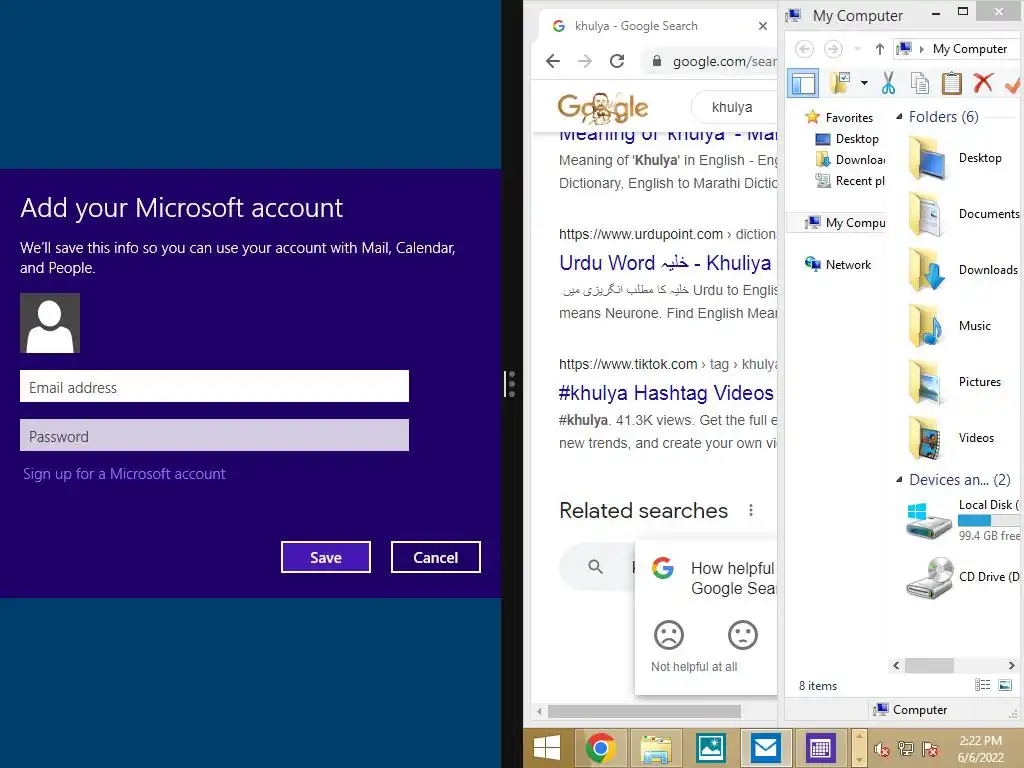Click the Cut scissors icon in My Computer toolbar
Viewport: 1024px width, 768px height.
(x=888, y=83)
